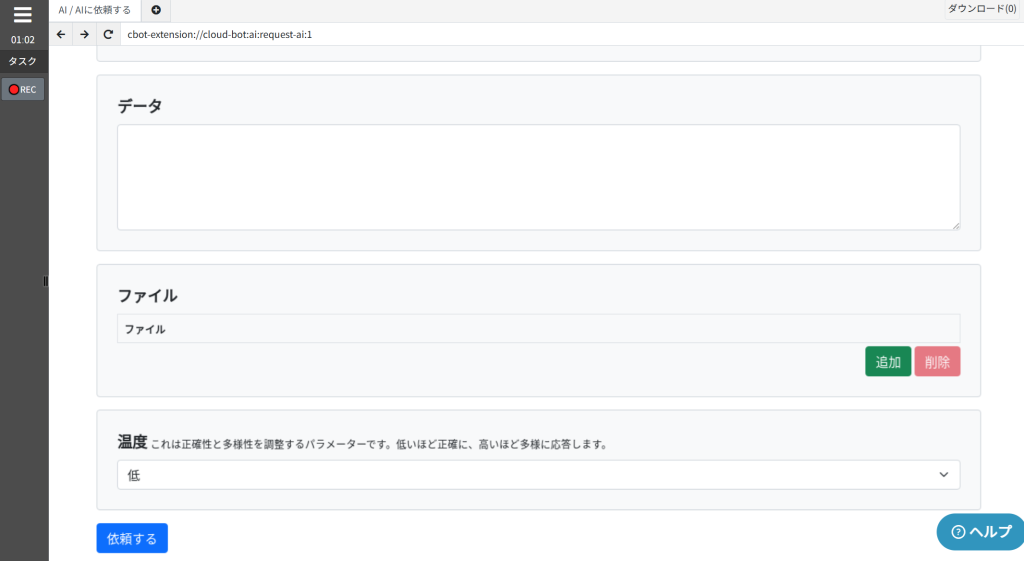1024x561 pixels.
Task: Open the hamburger menu icon
Action: [23, 14]
